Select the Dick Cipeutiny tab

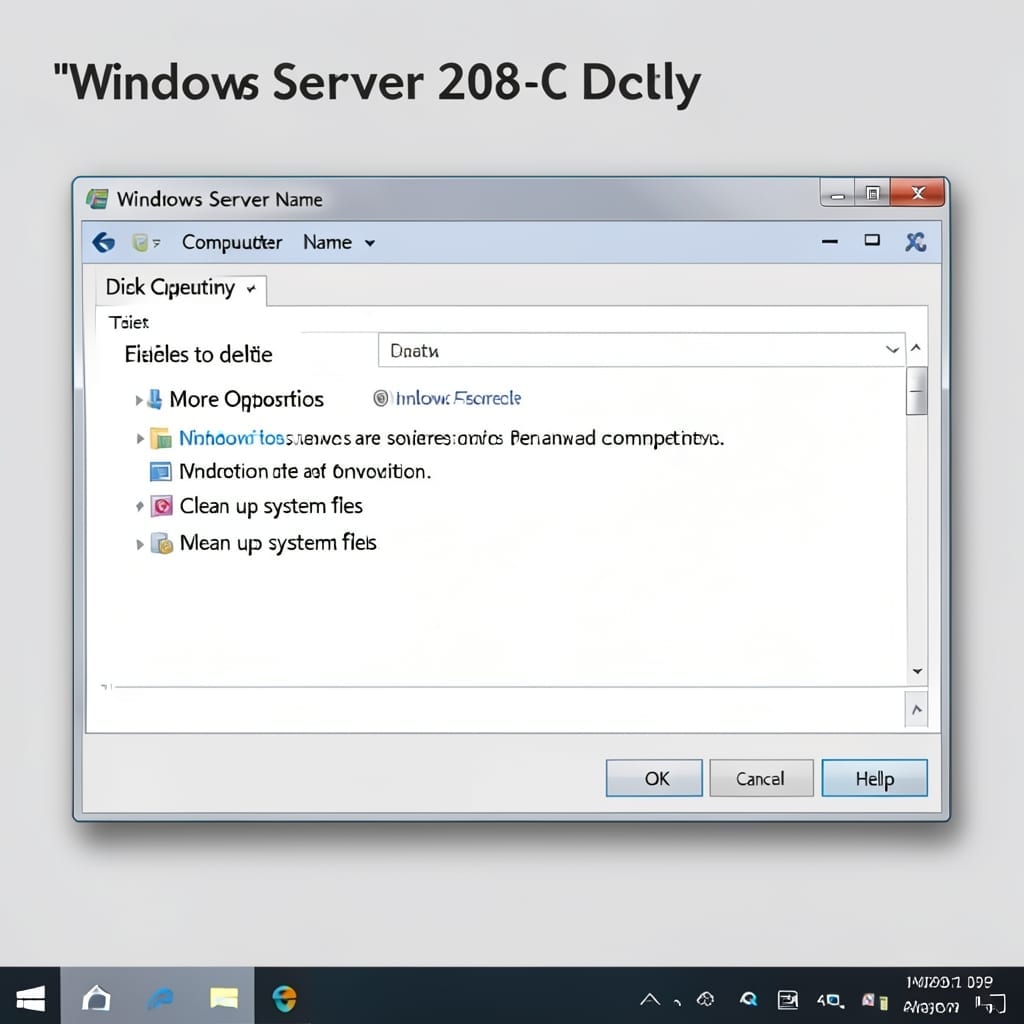click(x=181, y=289)
